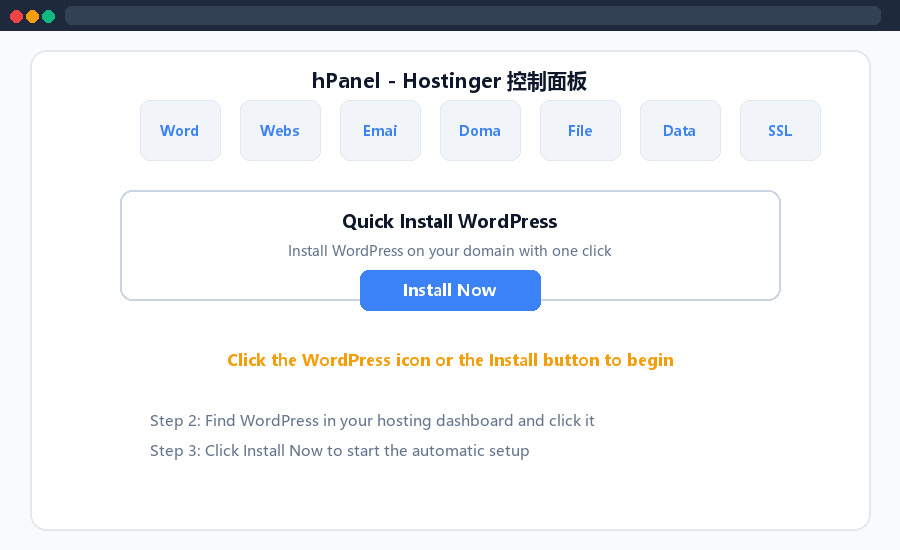Open the File tile
900x550 pixels.
[580, 130]
